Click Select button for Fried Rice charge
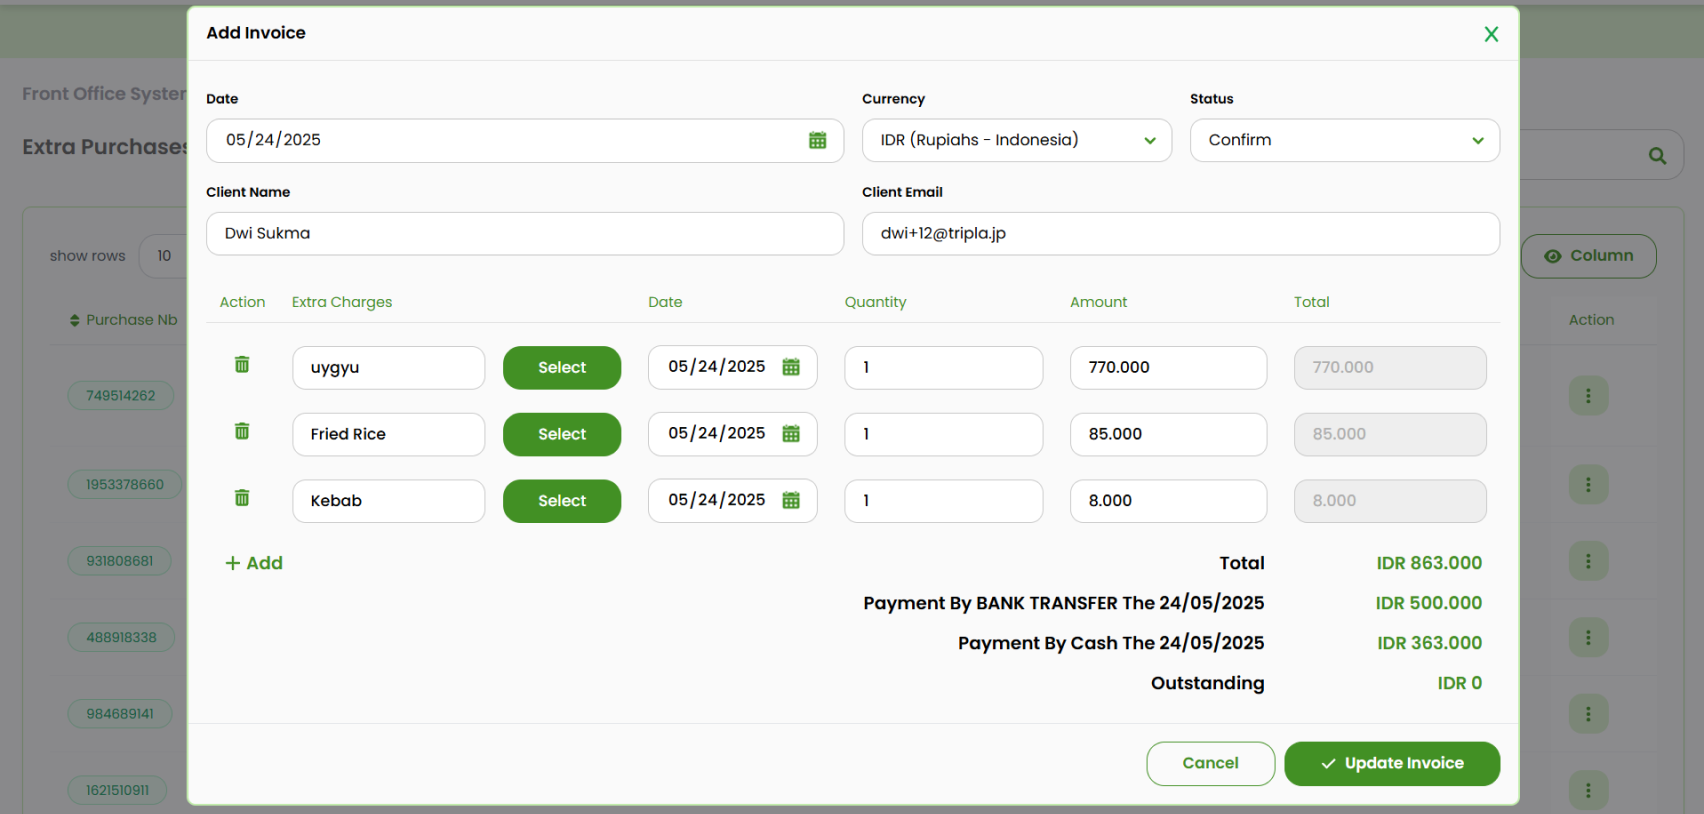 562,434
